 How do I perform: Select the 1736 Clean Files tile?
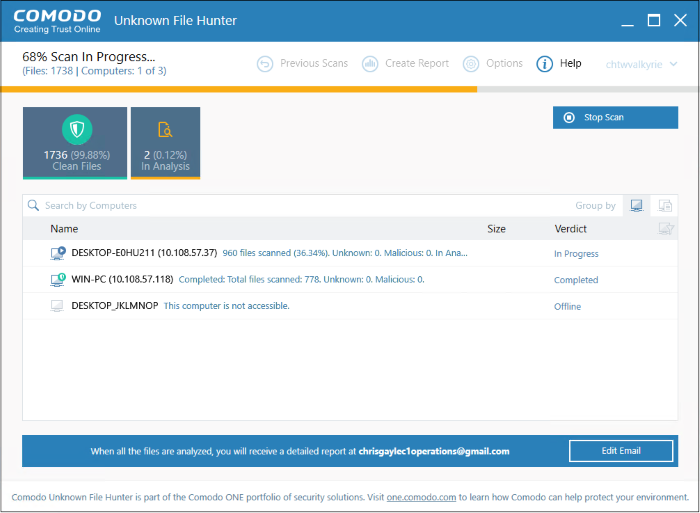75,143
